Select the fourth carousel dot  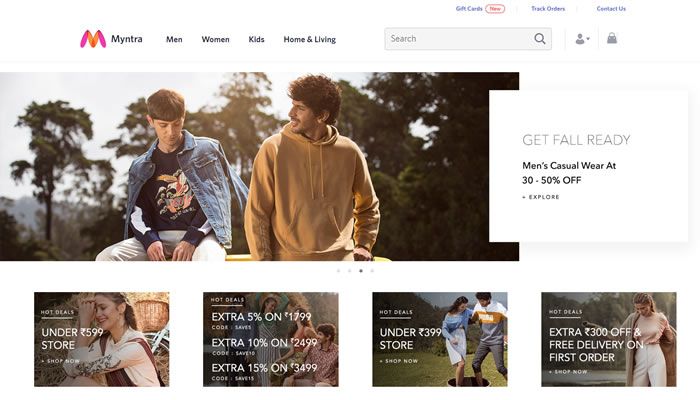click(x=372, y=271)
